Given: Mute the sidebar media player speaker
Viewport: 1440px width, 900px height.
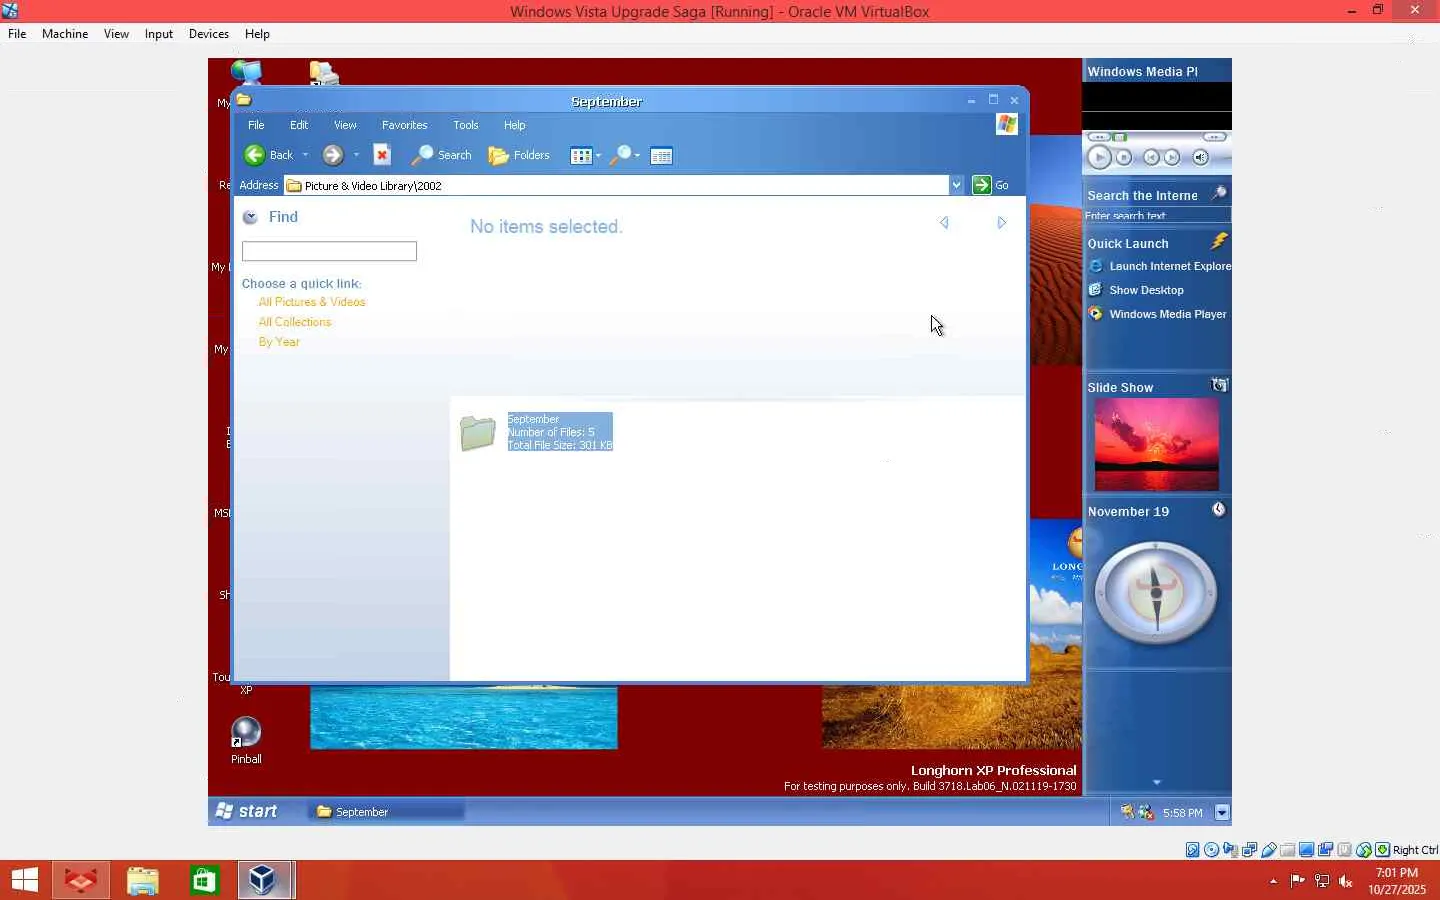Looking at the screenshot, I should [x=1201, y=157].
